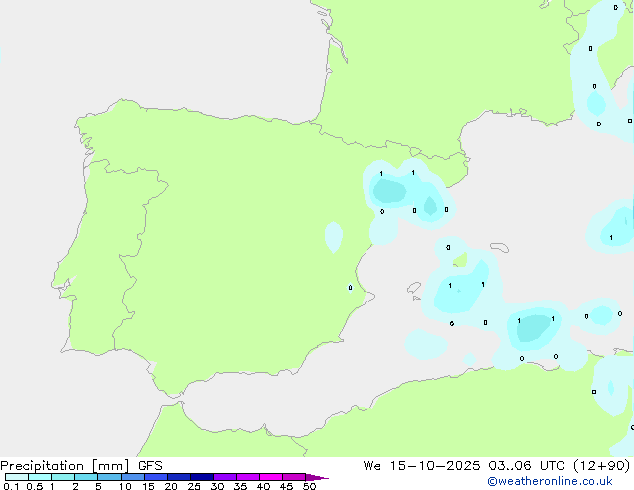
Task: Pick the magenta swatch between 40 and 45
Action: coord(271,477)
